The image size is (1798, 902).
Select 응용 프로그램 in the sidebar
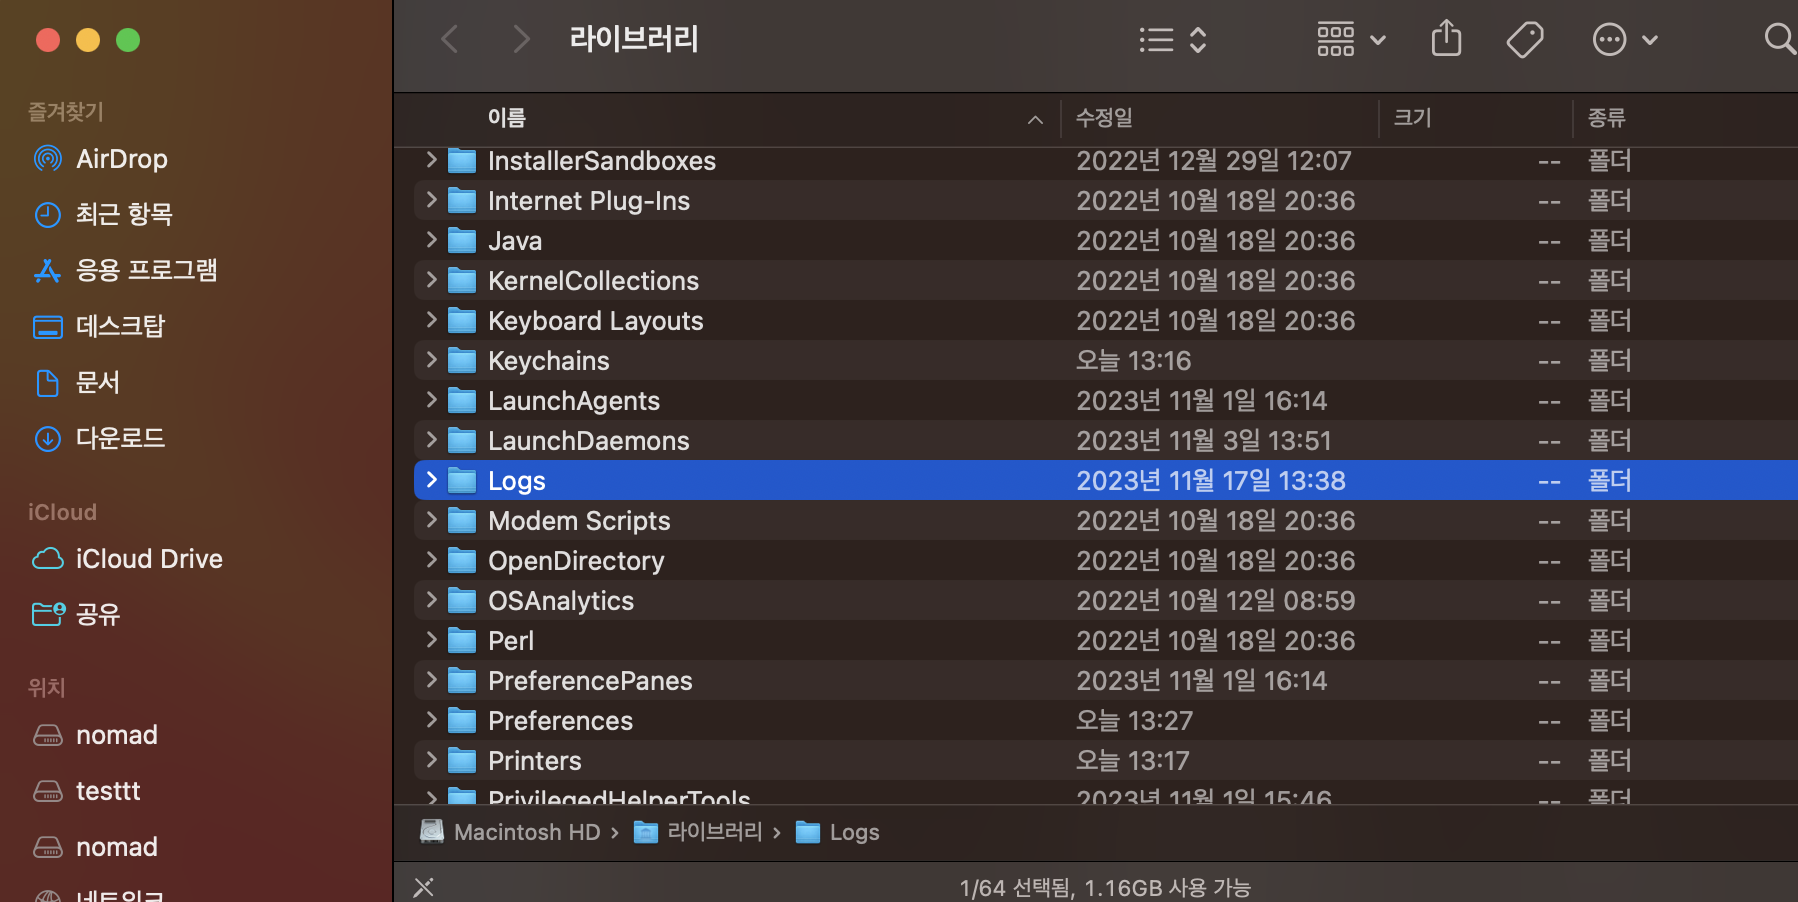[x=146, y=270]
